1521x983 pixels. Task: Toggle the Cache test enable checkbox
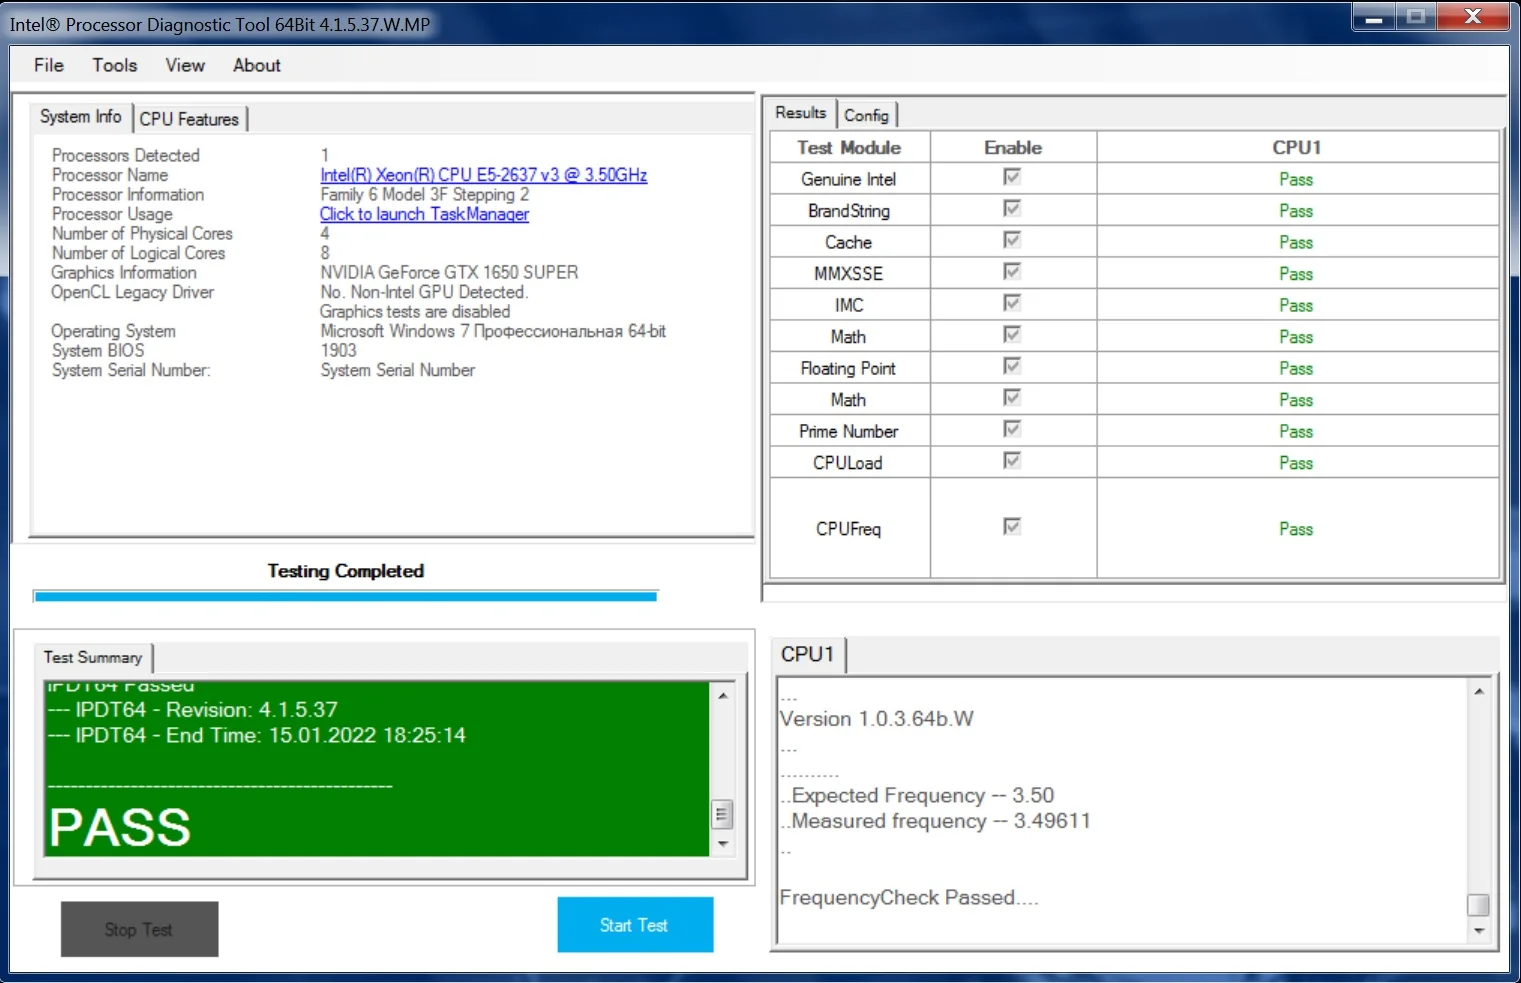point(1012,240)
